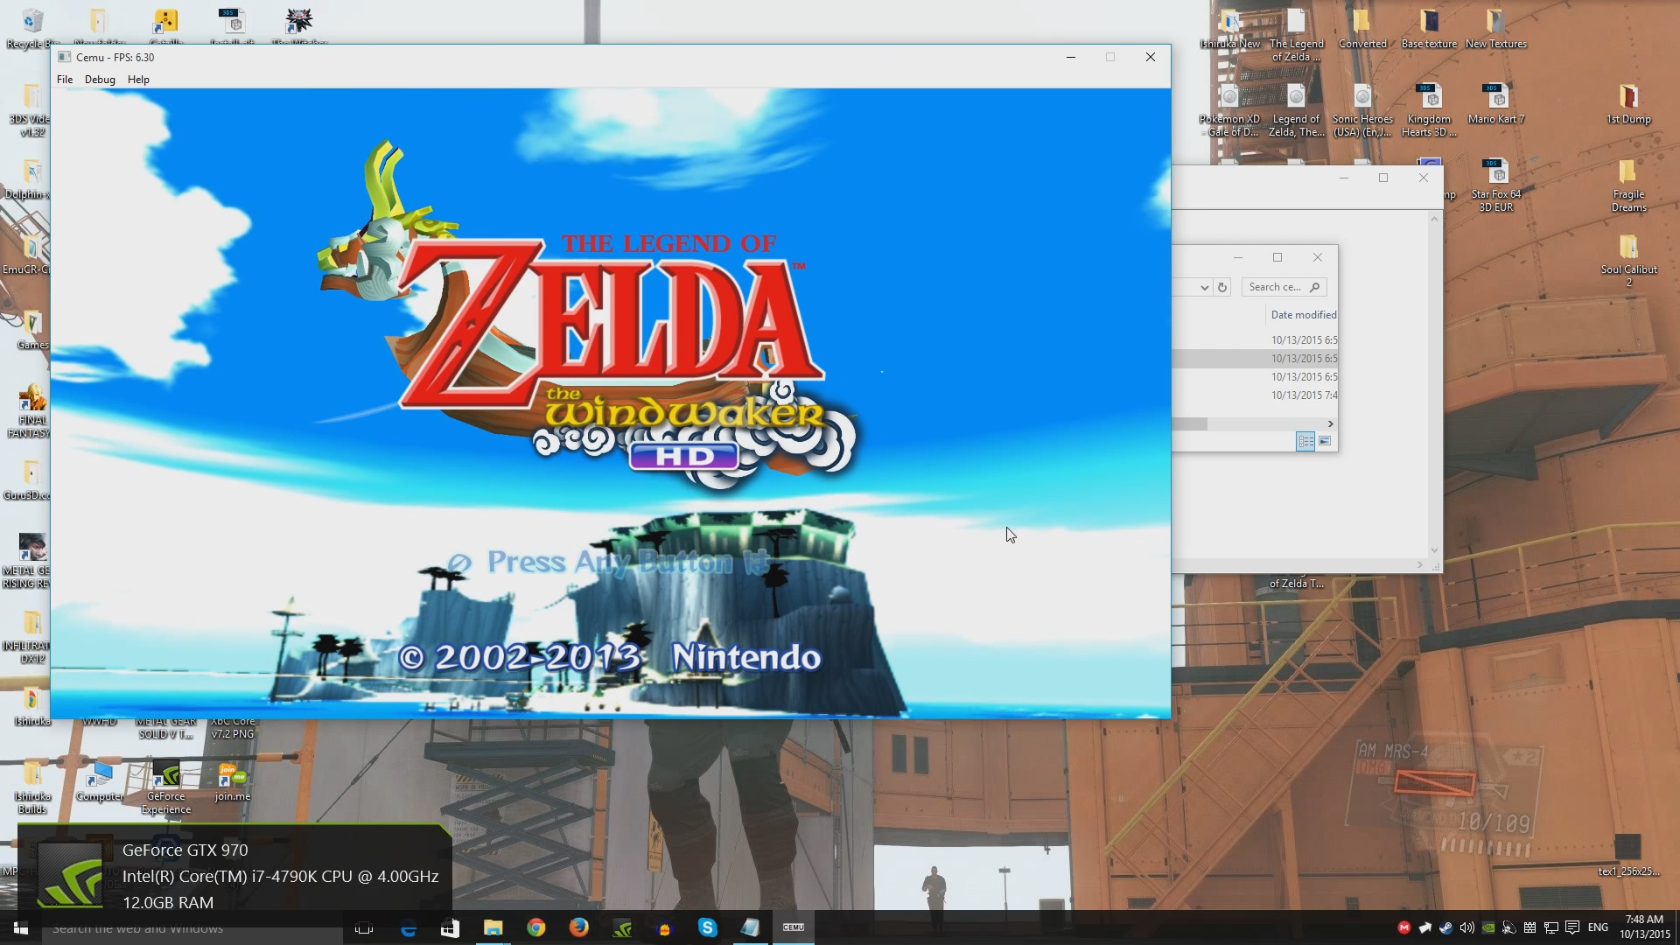Switch to Cemu taskbar button
The width and height of the screenshot is (1680, 945).
click(x=793, y=928)
